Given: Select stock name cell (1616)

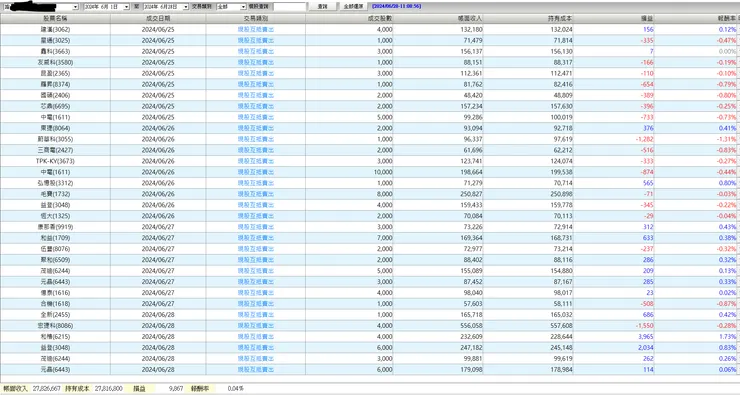Looking at the screenshot, I should [55, 293].
